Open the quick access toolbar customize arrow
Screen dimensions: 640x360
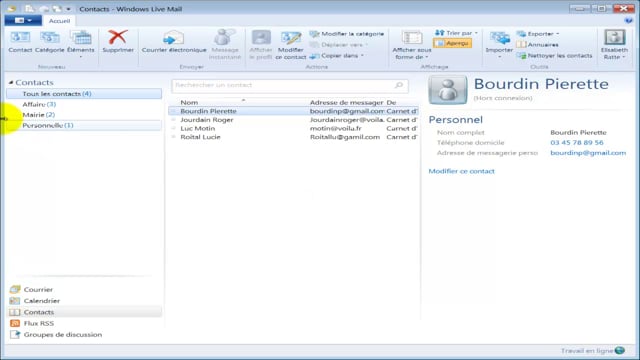point(69,9)
